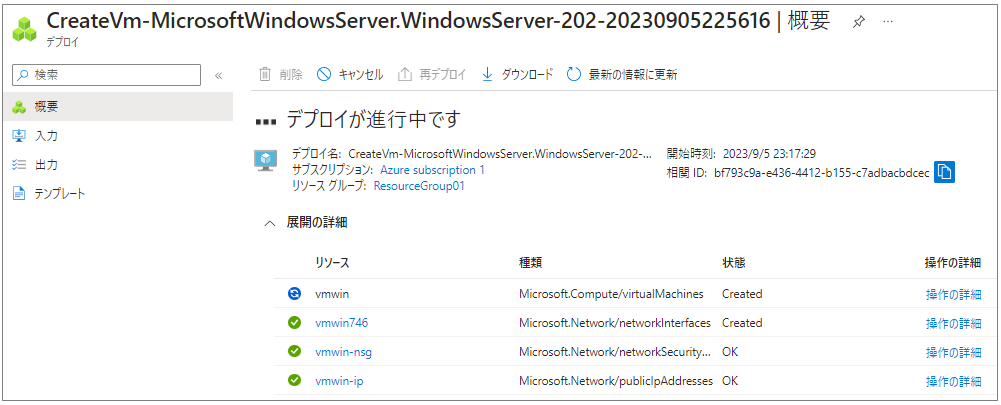Open 操作の詳細 for the vmwin-nsg row
This screenshot has height=405, width=1001.
tap(953, 353)
